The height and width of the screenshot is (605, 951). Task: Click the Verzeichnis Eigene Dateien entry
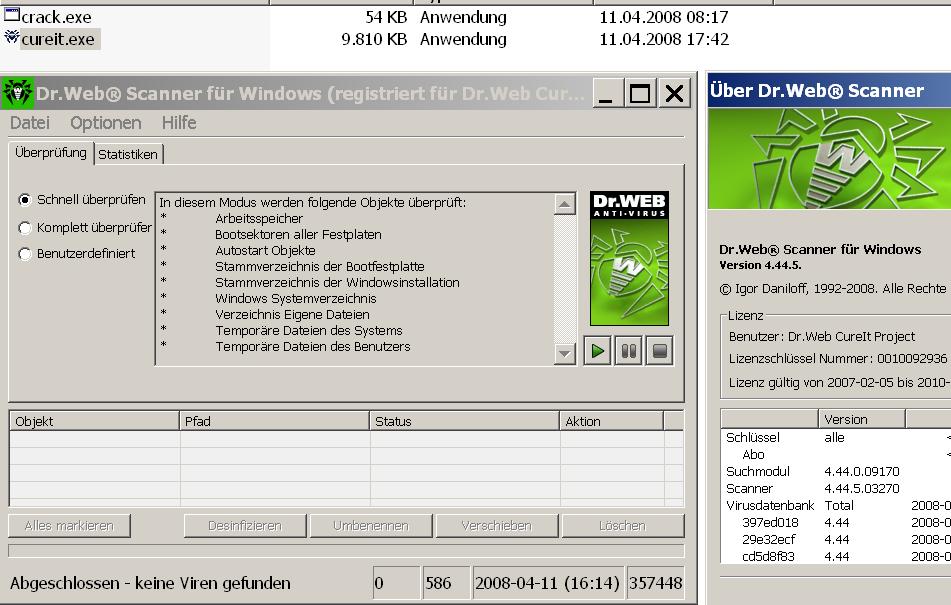[x=292, y=315]
